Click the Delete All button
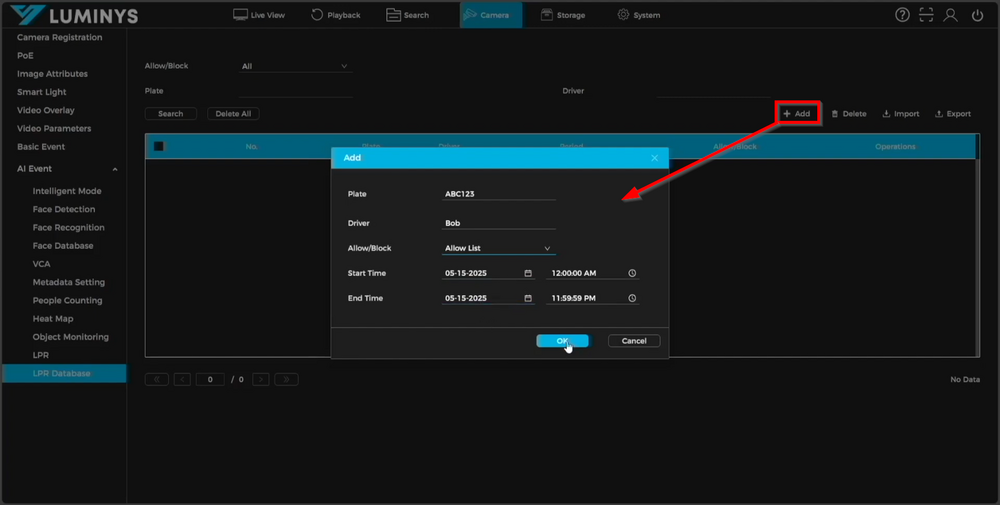Viewport: 1000px width, 505px height. [233, 114]
